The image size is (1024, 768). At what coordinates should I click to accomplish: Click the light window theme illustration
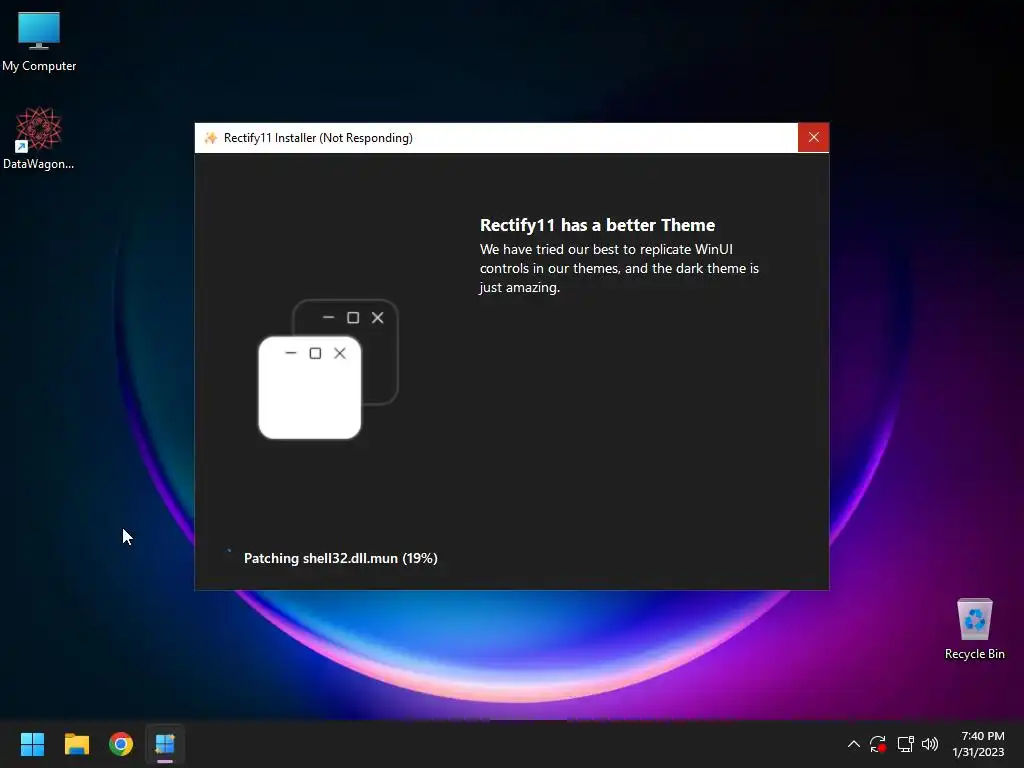[310, 387]
